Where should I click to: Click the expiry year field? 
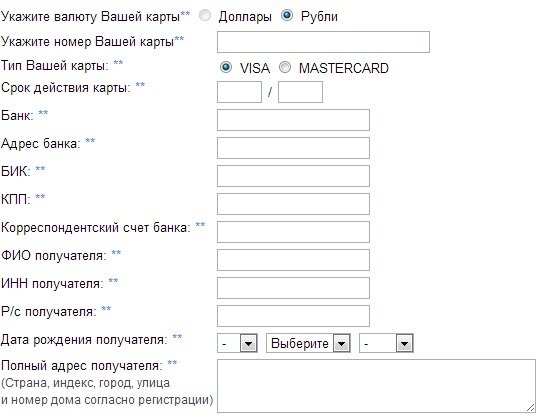click(x=301, y=92)
